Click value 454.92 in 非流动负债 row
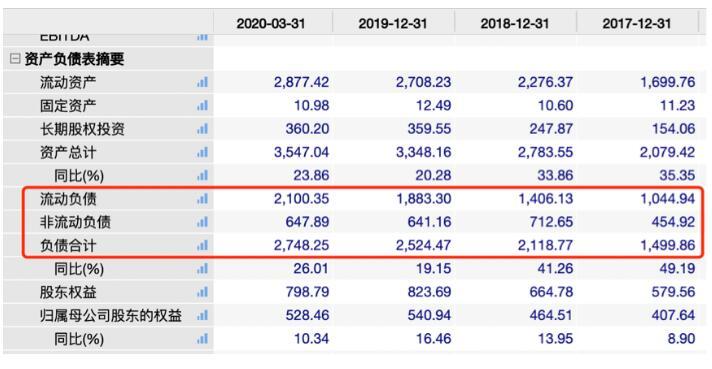This screenshot has height=369, width=712. (x=673, y=222)
